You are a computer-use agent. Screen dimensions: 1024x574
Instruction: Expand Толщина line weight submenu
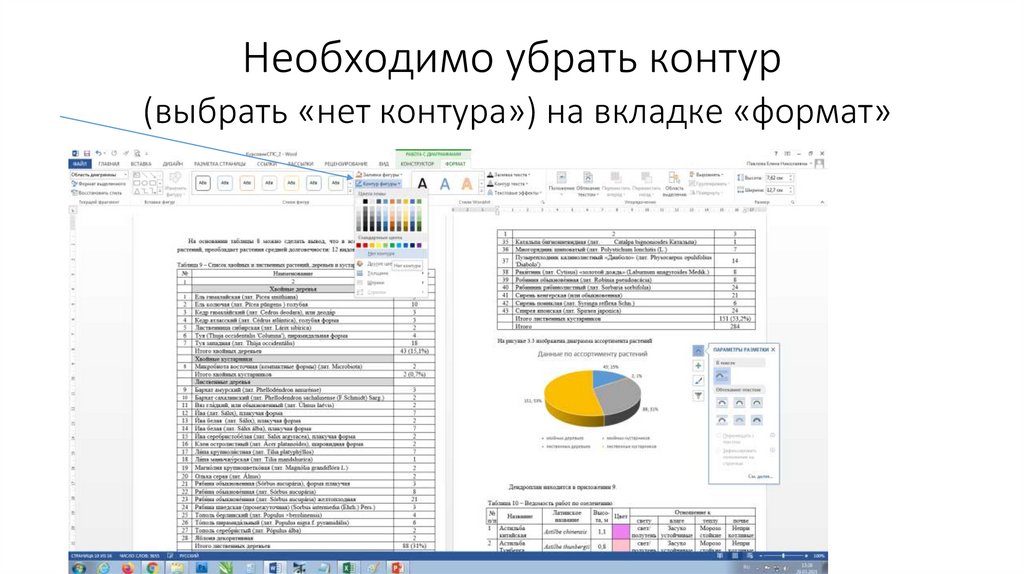coord(390,273)
